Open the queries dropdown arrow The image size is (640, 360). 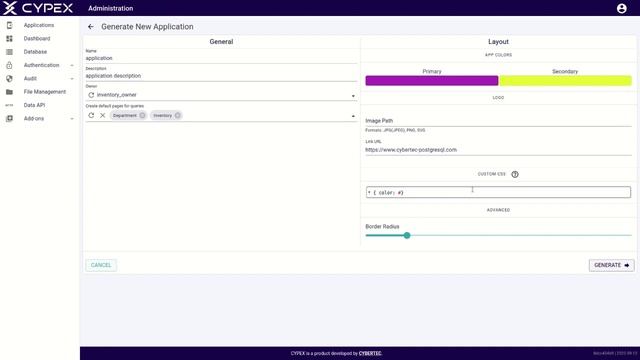(x=353, y=116)
